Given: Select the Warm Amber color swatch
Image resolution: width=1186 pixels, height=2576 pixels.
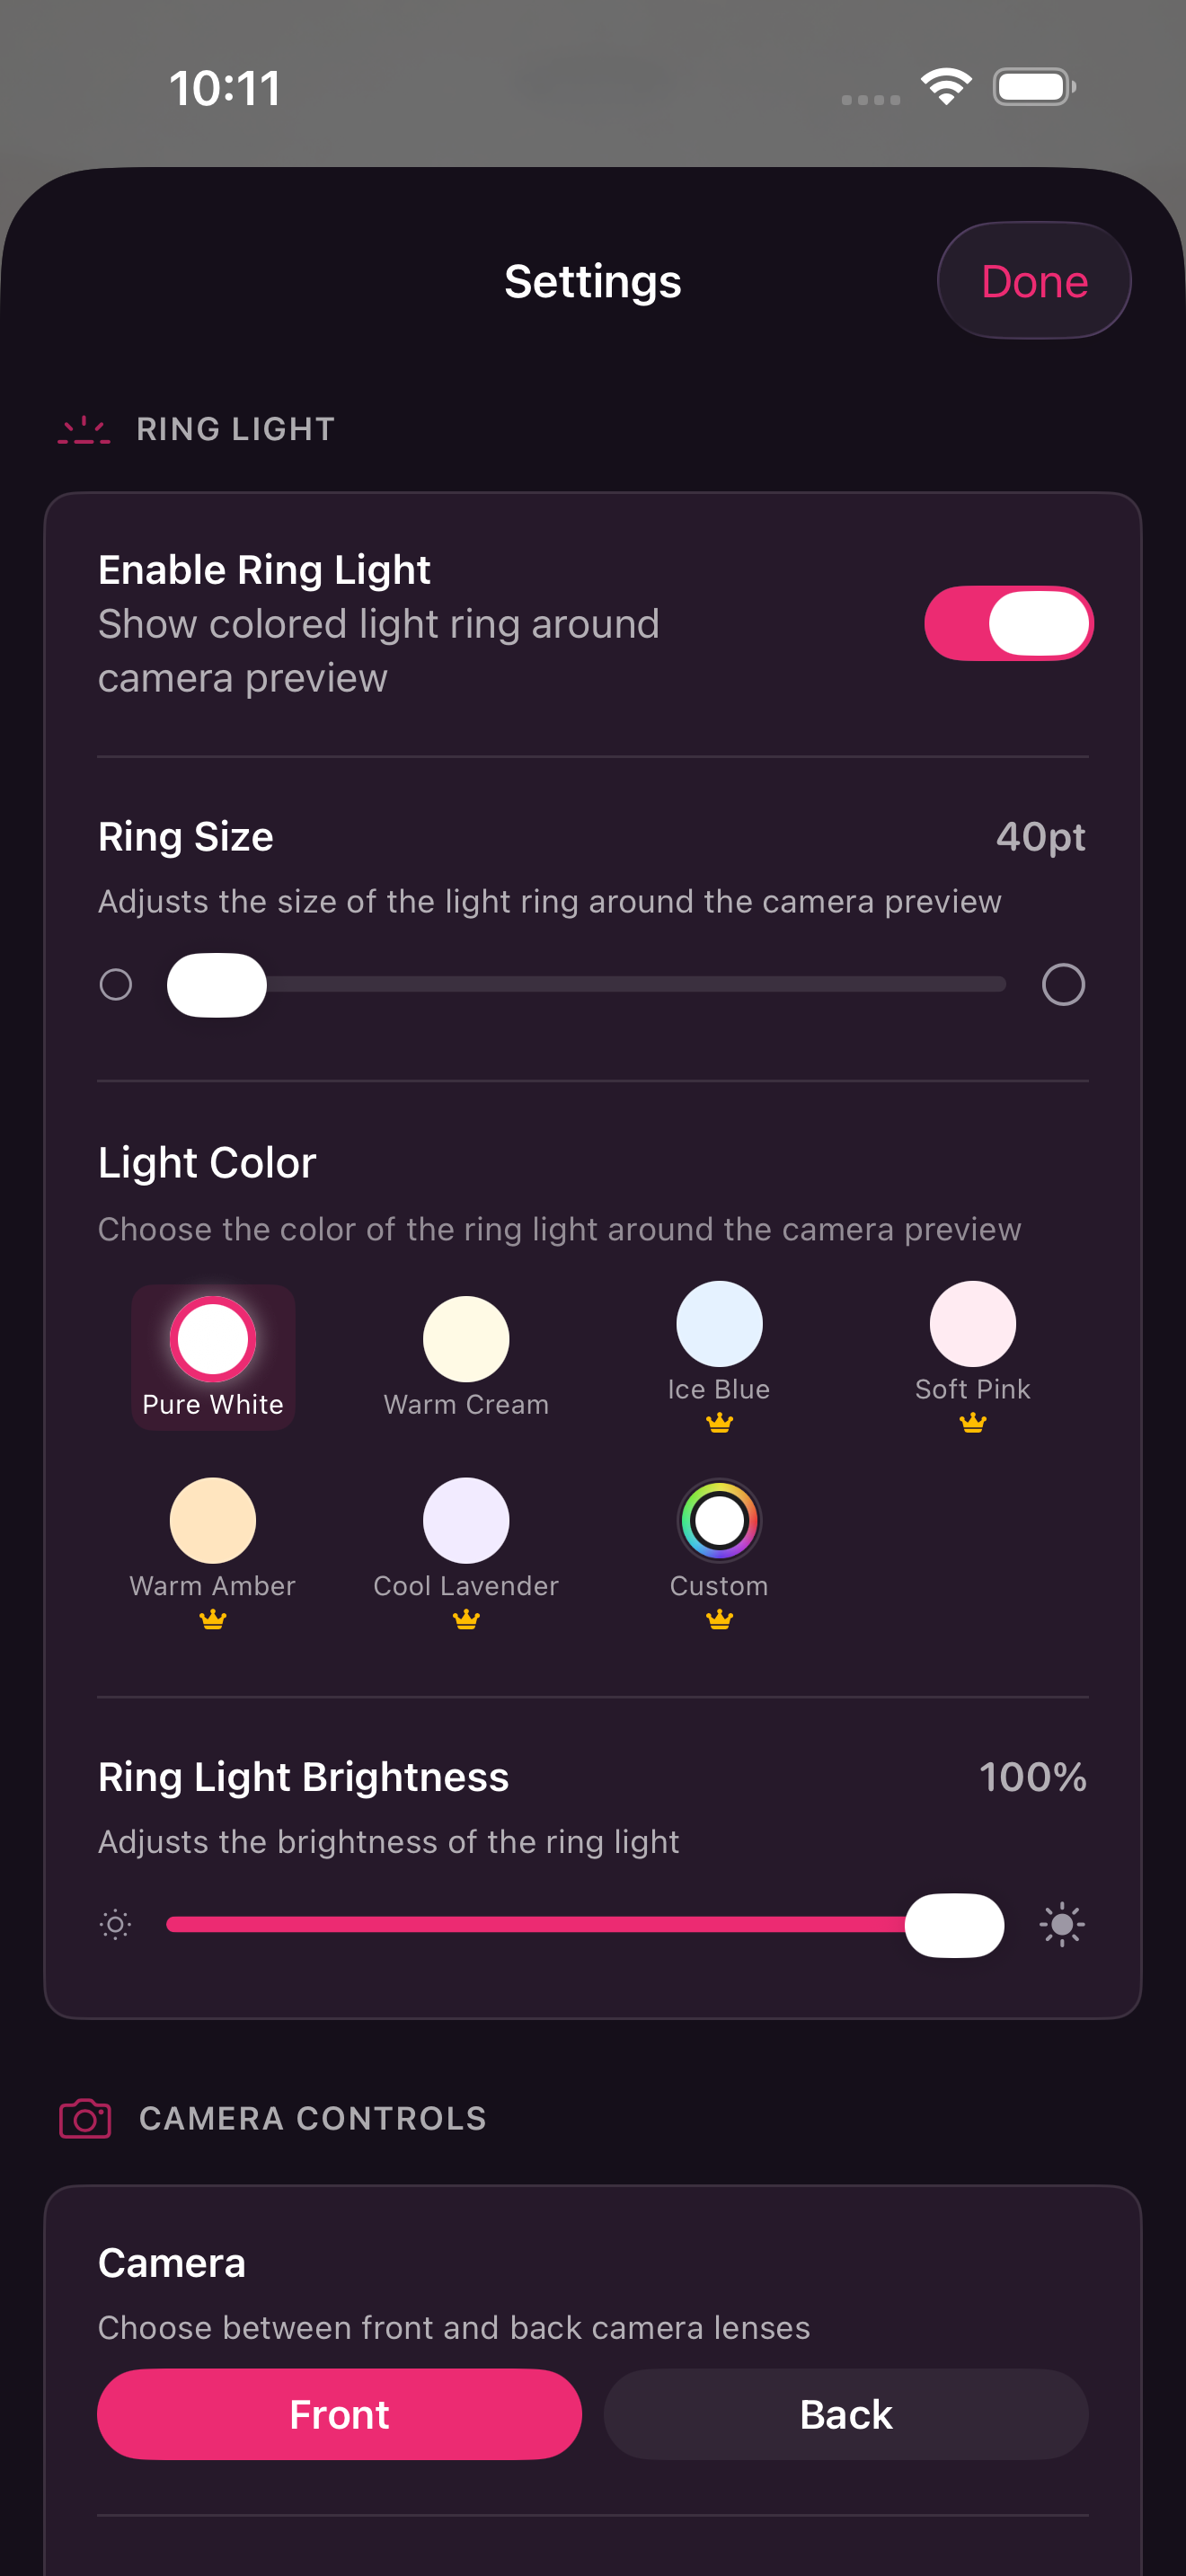Looking at the screenshot, I should pyautogui.click(x=213, y=1520).
